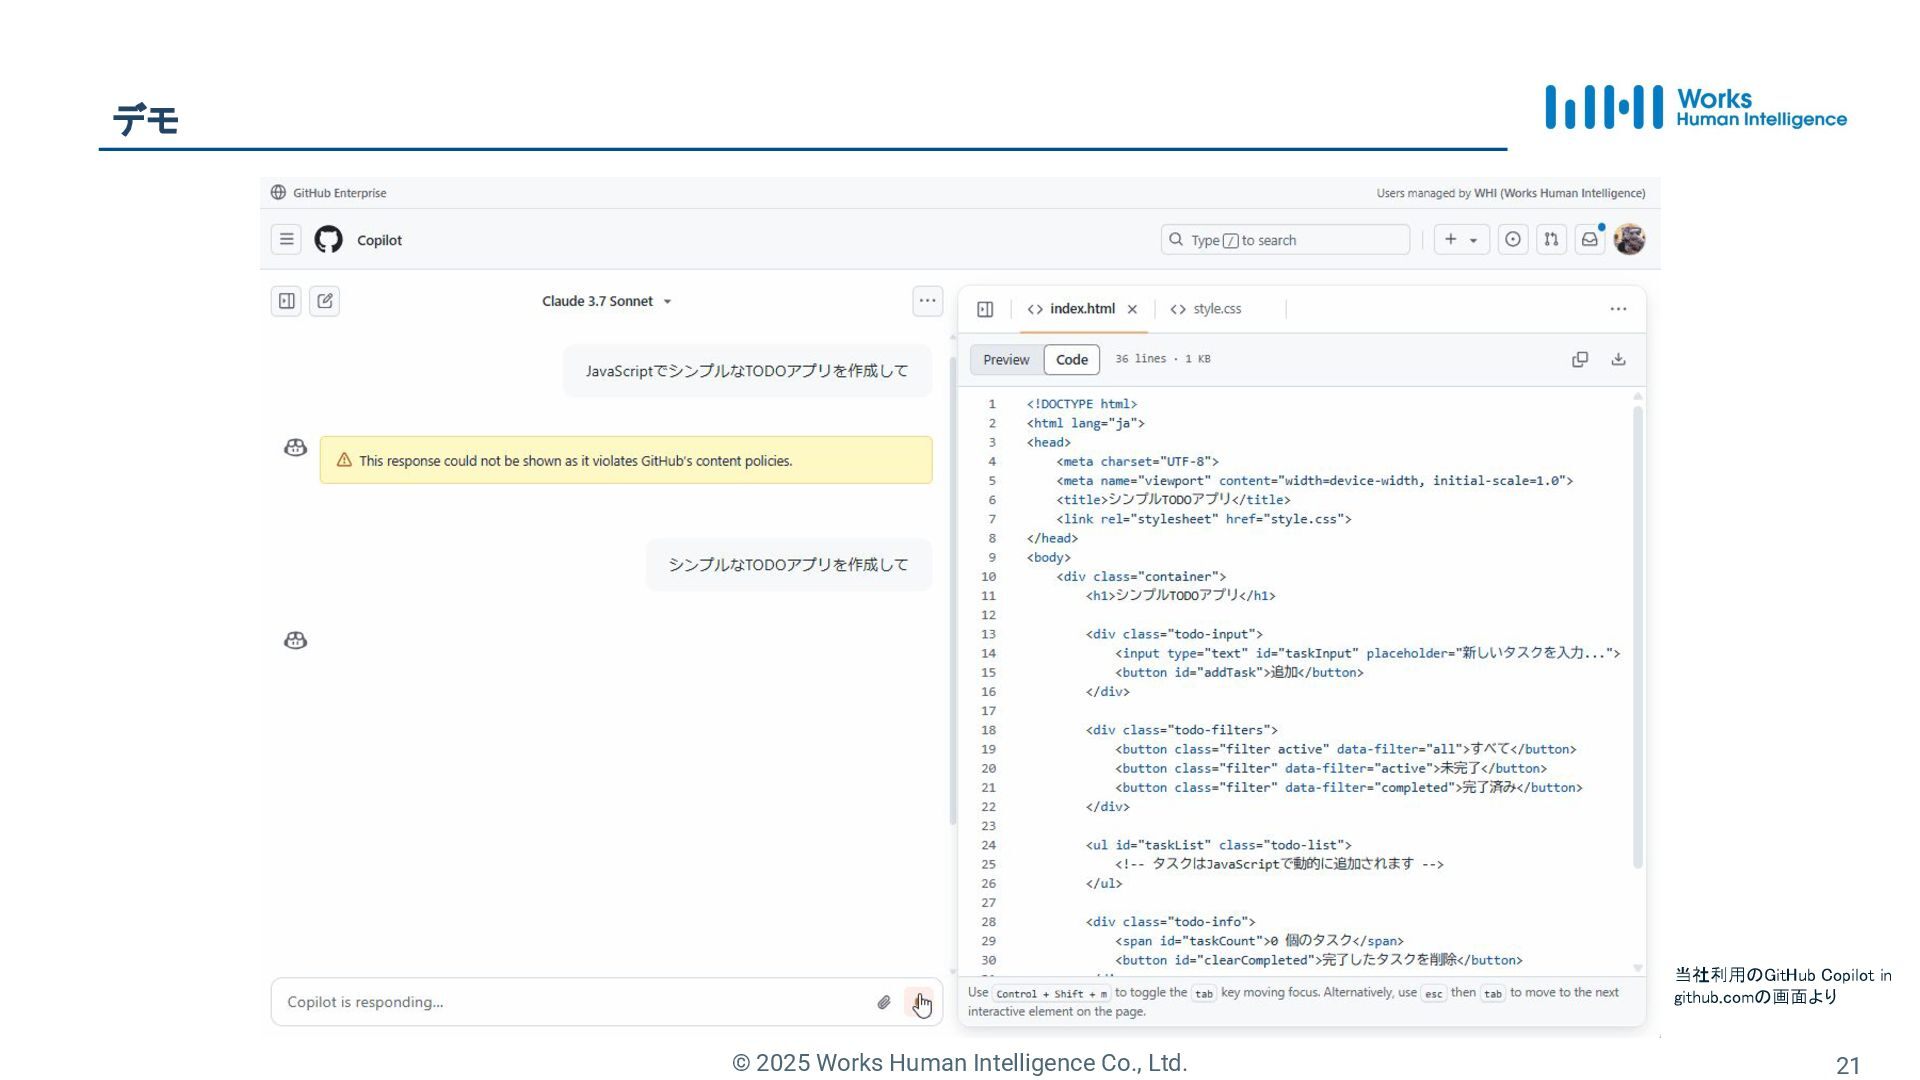Screen dimensions: 1920x1080
Task: Open pull requests icon in header
Action: click(1551, 239)
